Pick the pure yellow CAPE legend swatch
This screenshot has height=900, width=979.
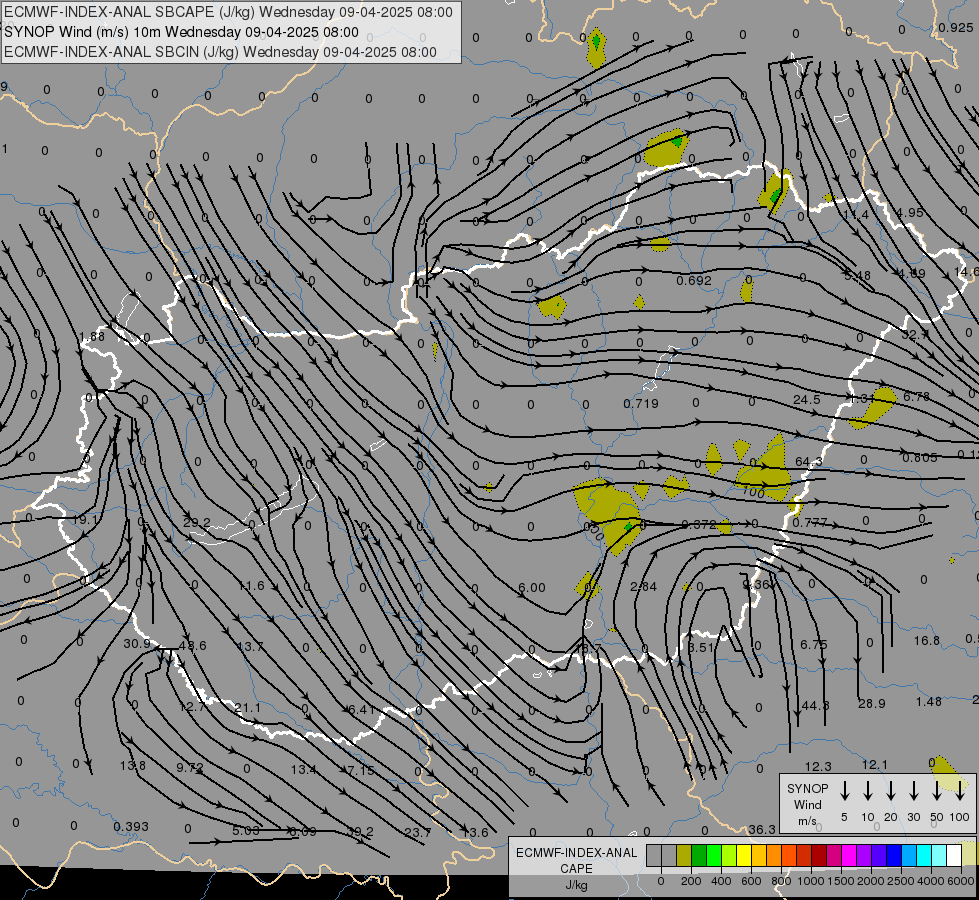pyautogui.click(x=744, y=856)
